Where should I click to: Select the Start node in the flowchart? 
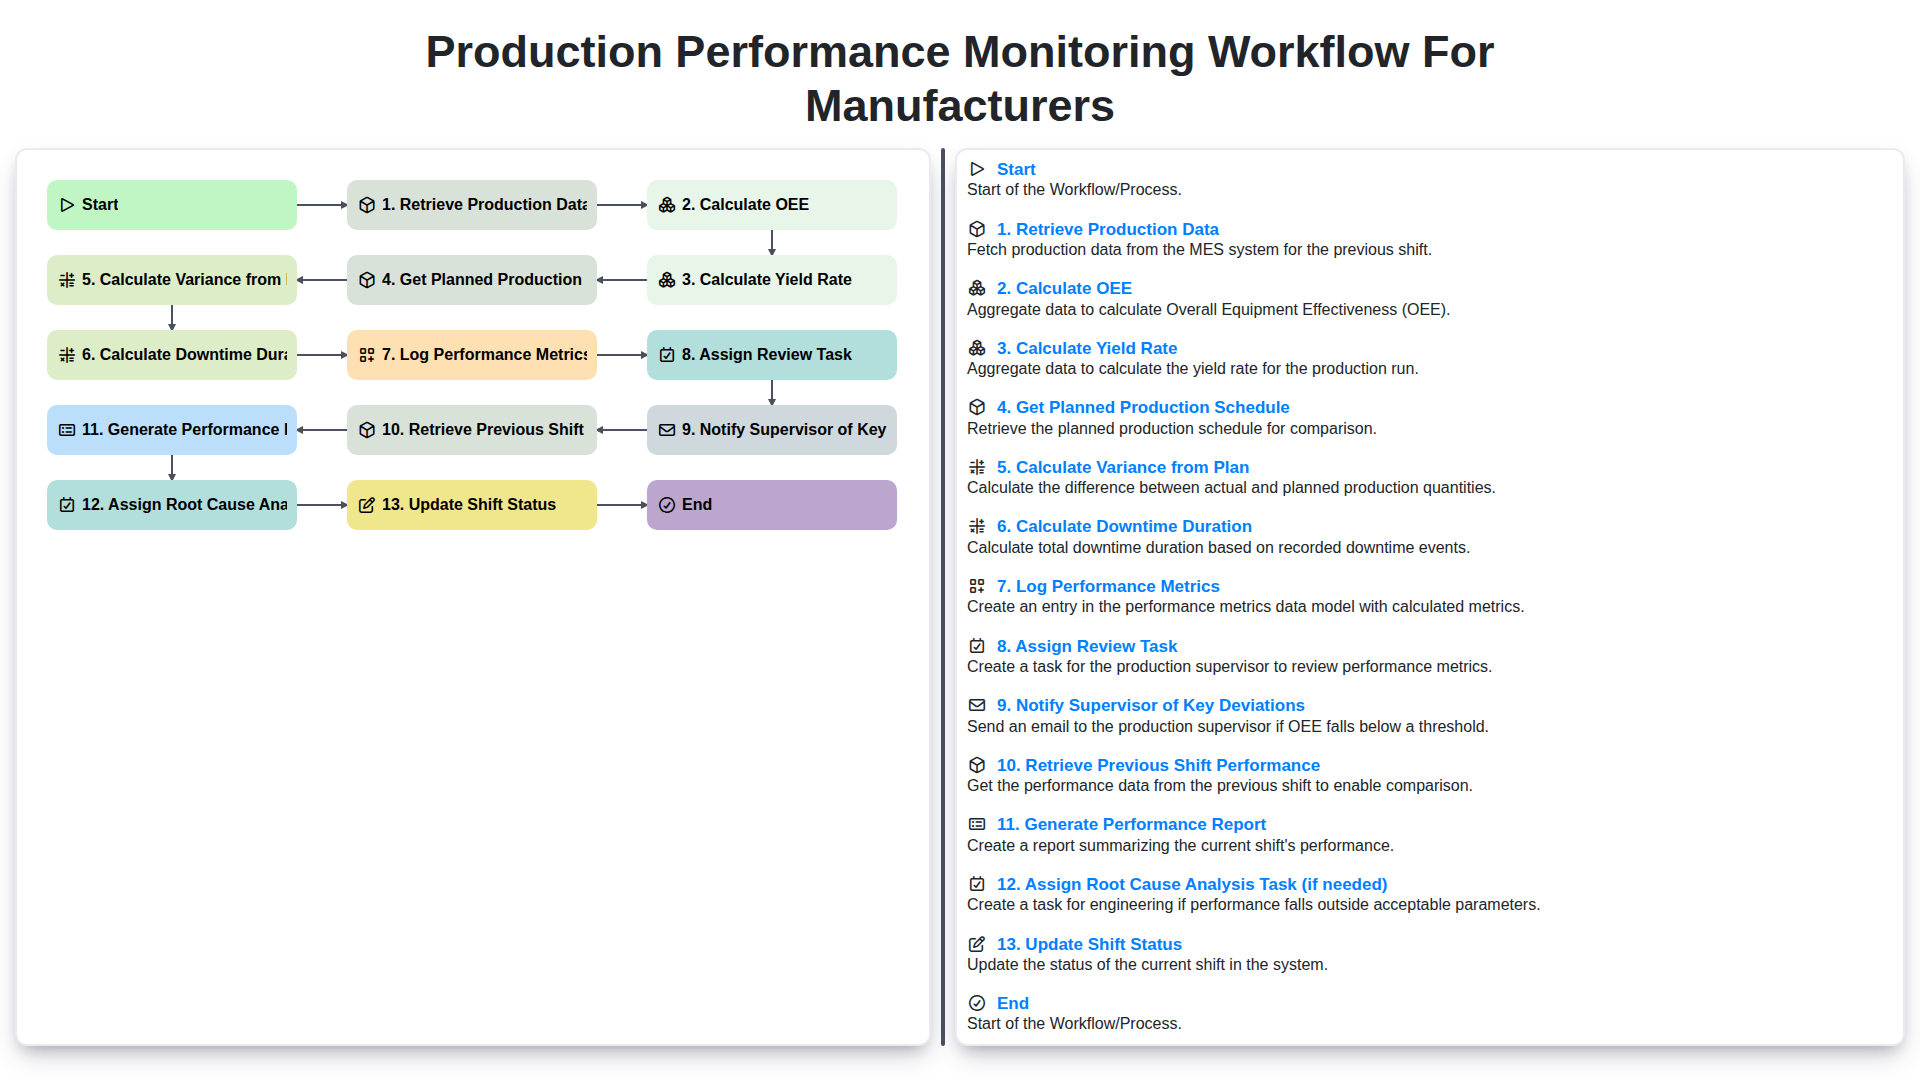[x=171, y=204]
